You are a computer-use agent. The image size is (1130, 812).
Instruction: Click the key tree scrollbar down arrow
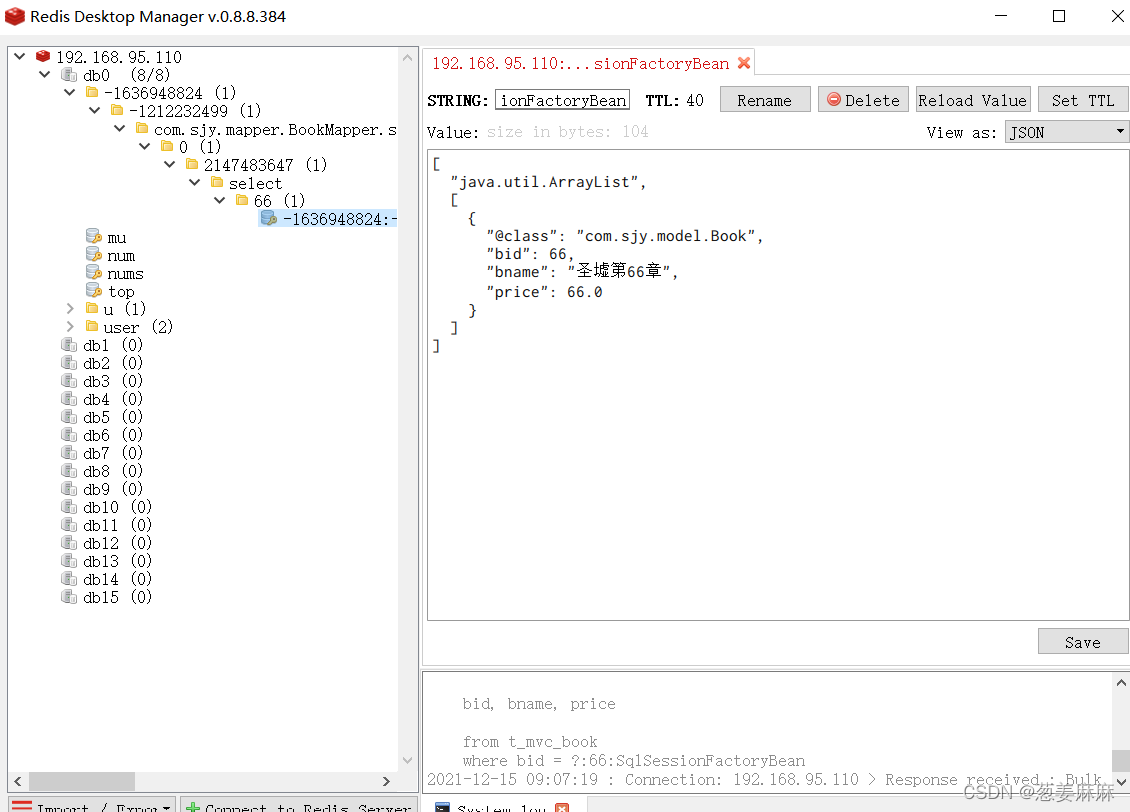[407, 760]
